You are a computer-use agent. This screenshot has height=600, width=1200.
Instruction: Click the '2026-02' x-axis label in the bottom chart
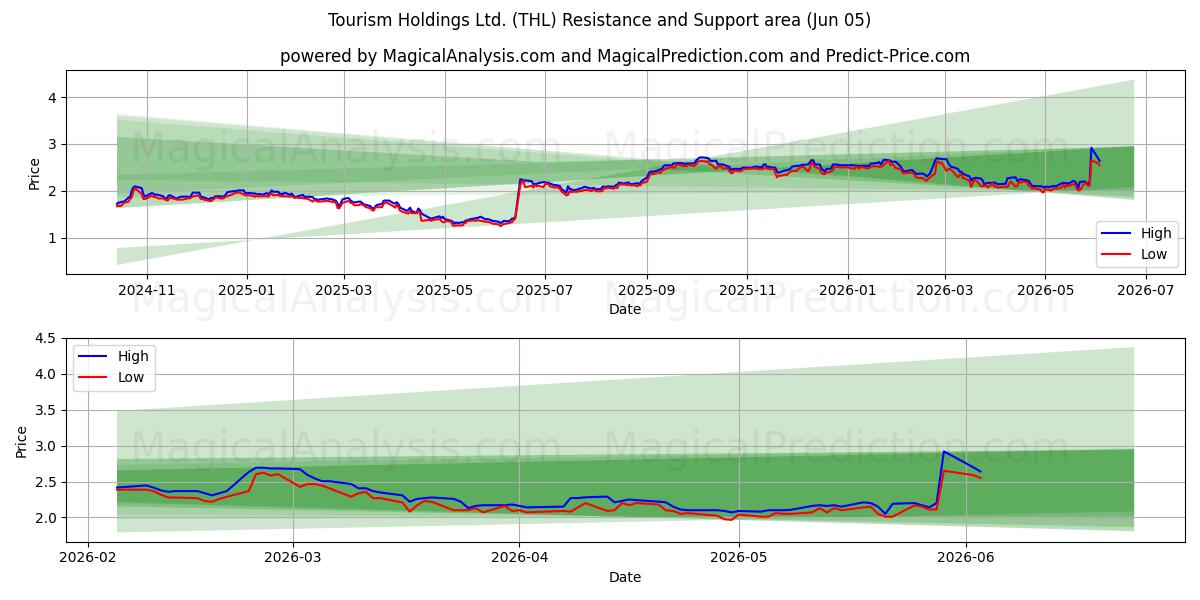tap(89, 557)
